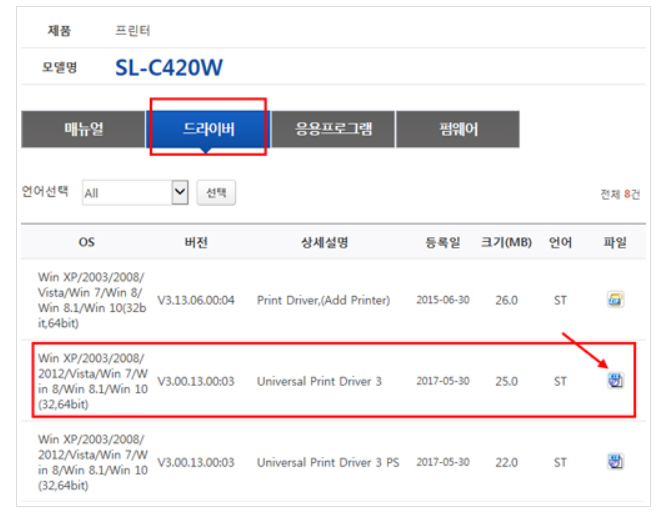Switch to the 응용프로그램 tab
Viewport: 656px width, 518px height.
coord(333,129)
